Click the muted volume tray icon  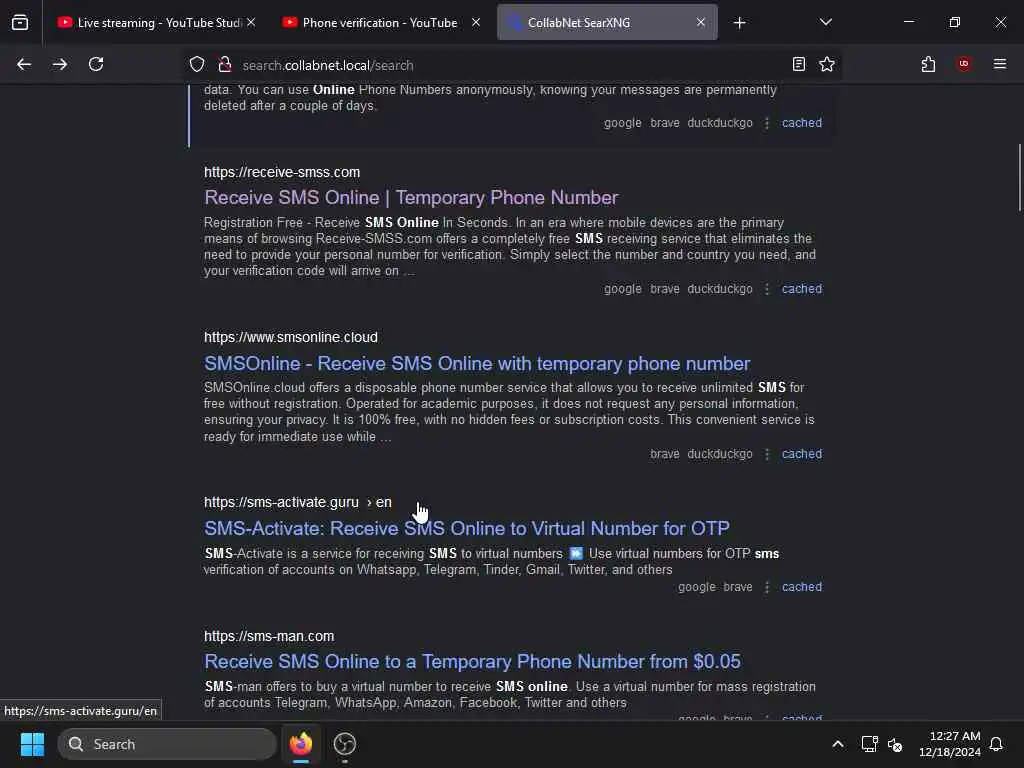pos(895,744)
